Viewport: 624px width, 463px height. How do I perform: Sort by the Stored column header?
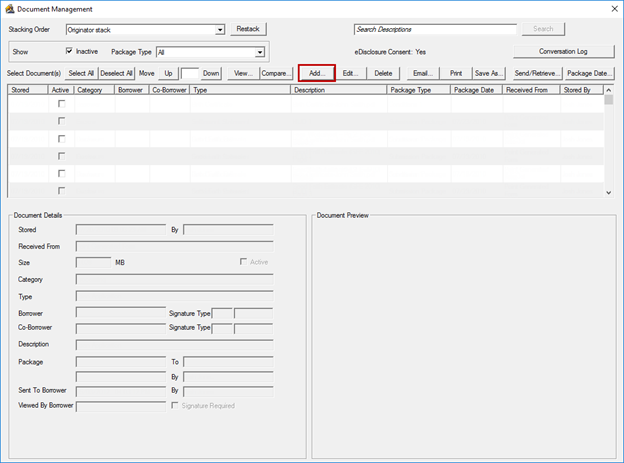28,90
